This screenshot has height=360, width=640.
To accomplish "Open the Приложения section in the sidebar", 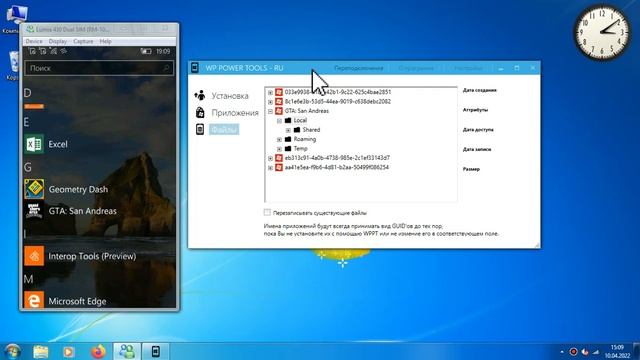I will click(235, 113).
